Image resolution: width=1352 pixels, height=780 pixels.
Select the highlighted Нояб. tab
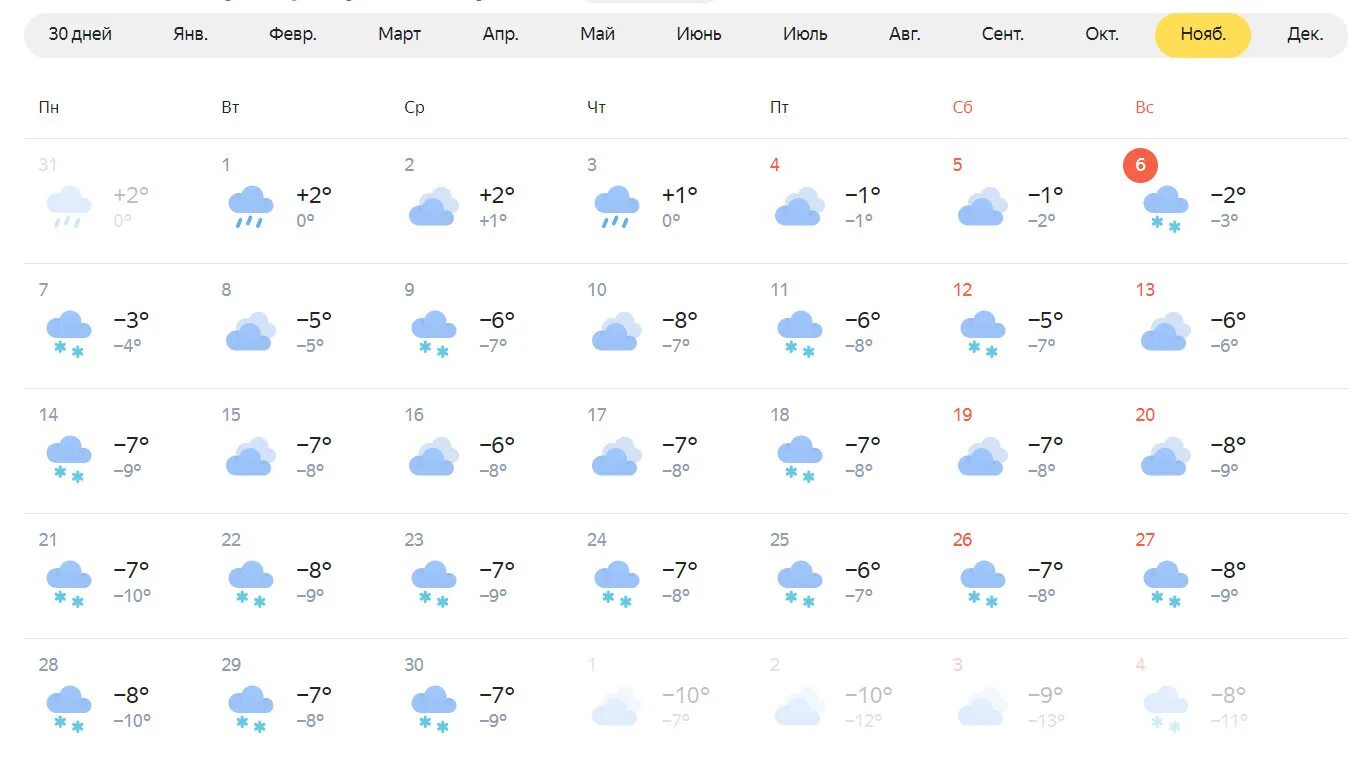click(x=1202, y=34)
